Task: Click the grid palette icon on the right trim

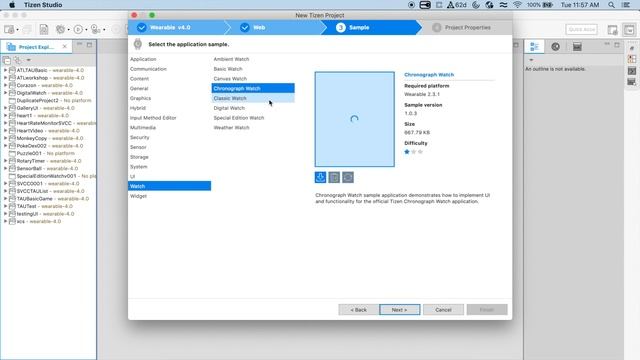Action: tap(632, 59)
